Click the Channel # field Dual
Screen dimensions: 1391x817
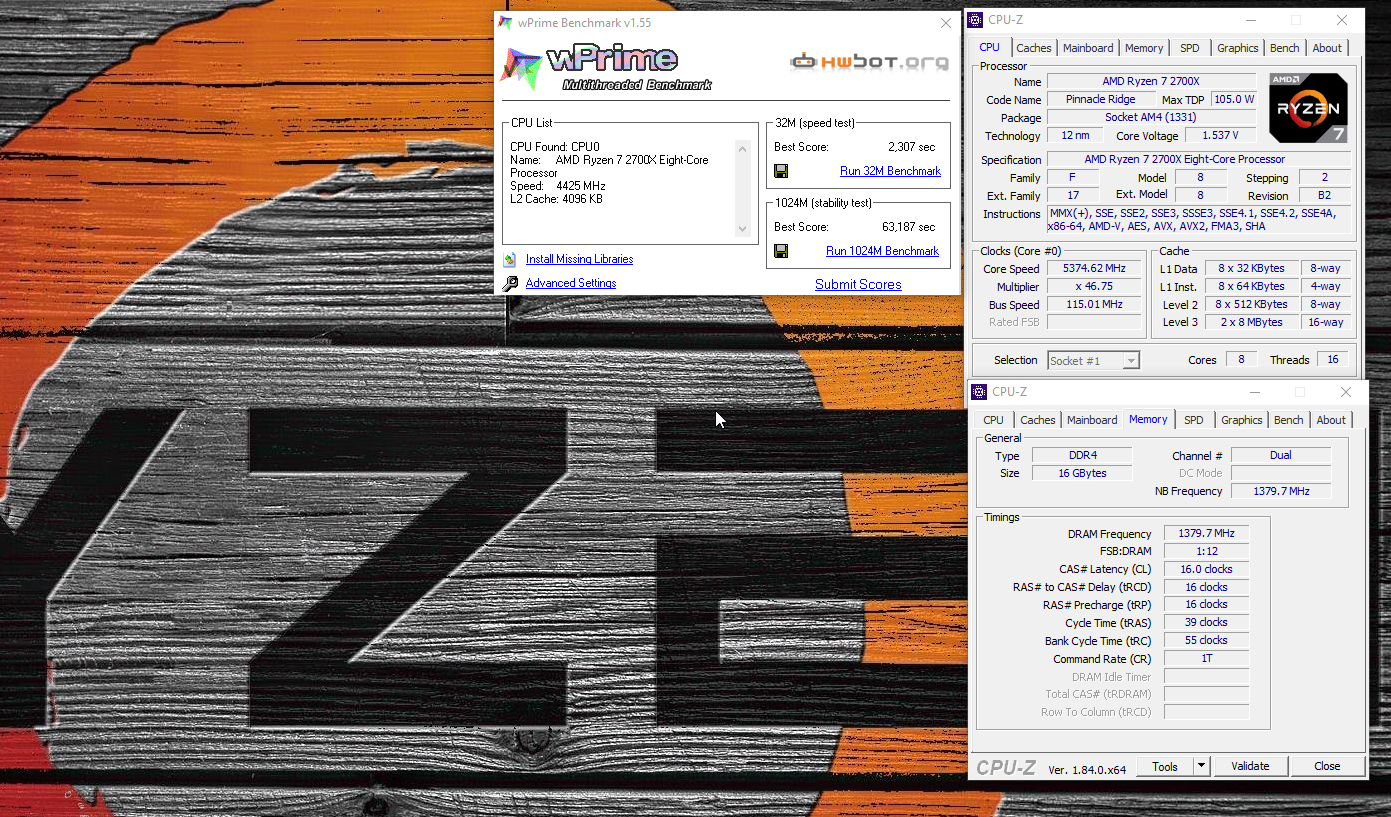(1281, 455)
